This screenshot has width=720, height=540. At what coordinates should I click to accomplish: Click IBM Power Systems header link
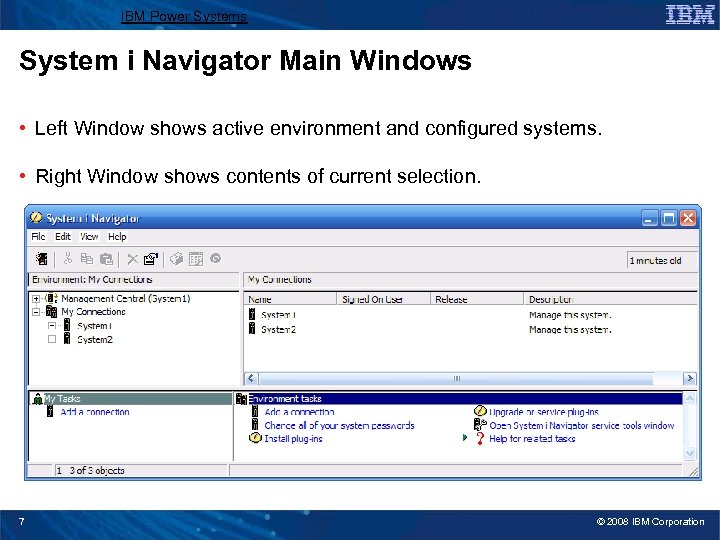click(184, 17)
